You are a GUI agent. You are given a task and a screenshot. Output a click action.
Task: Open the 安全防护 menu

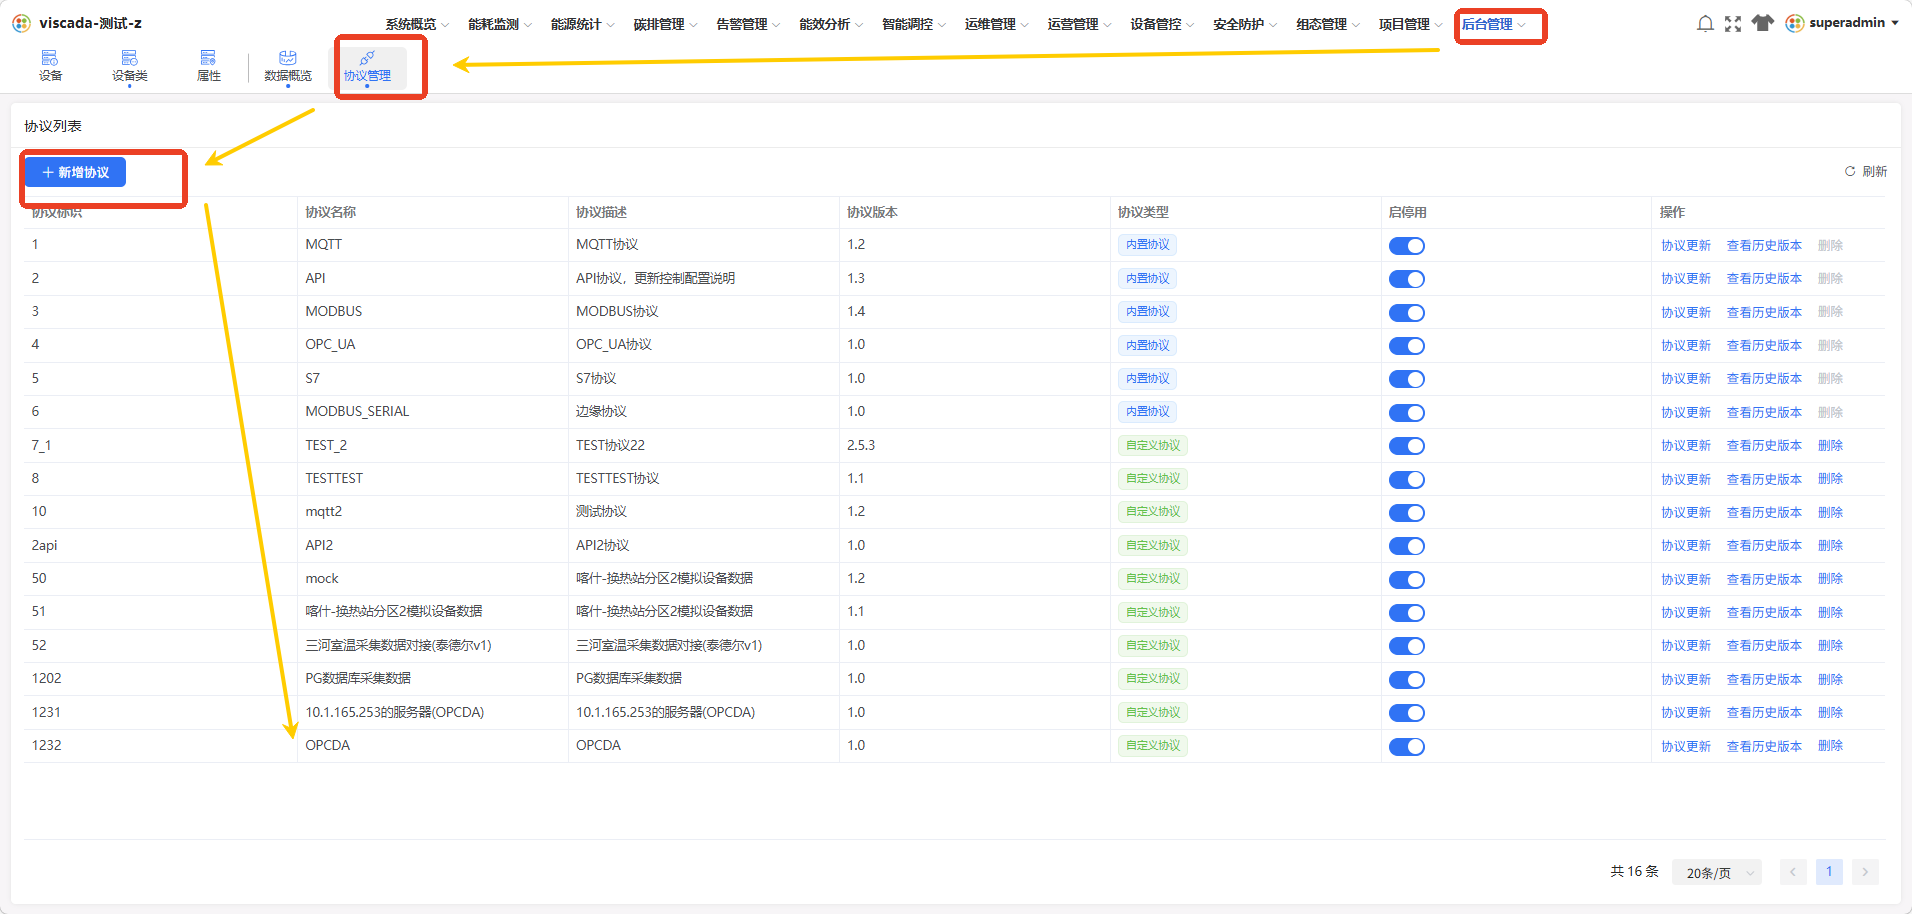[x=1246, y=24]
